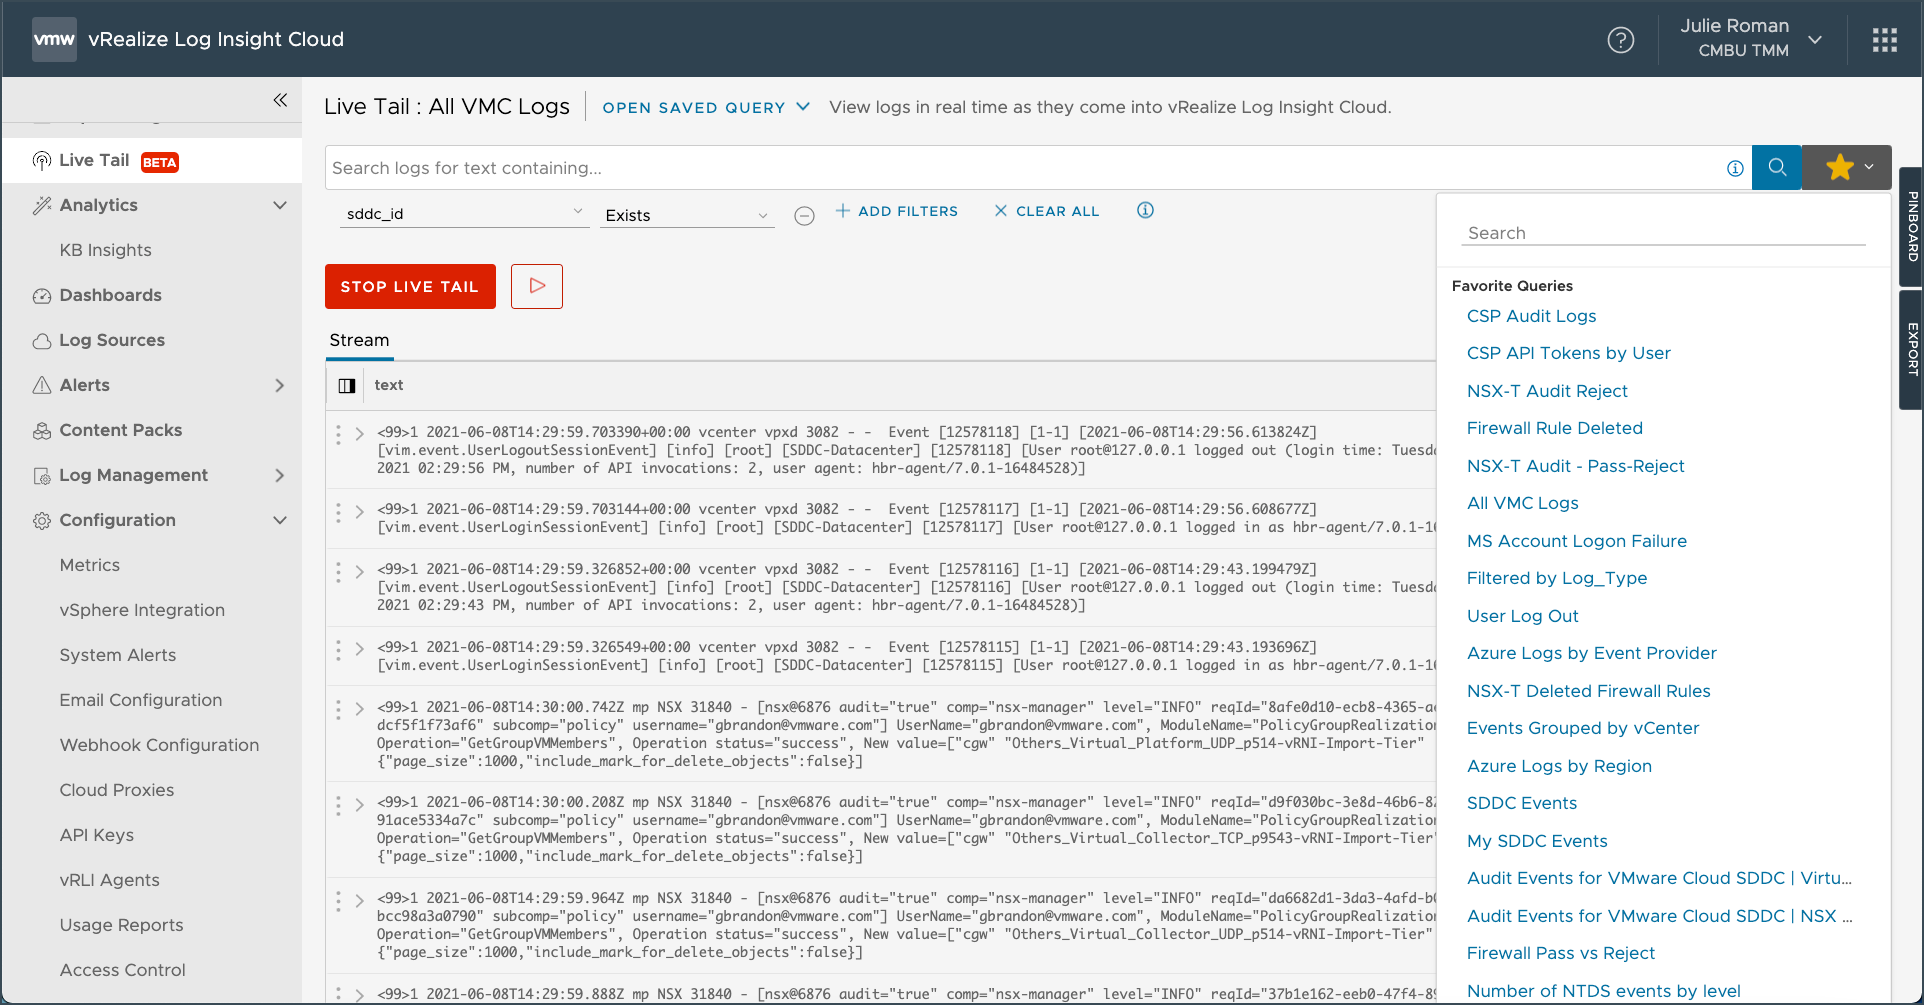Click Add Filters button
The width and height of the screenshot is (1924, 1005).
(x=897, y=211)
